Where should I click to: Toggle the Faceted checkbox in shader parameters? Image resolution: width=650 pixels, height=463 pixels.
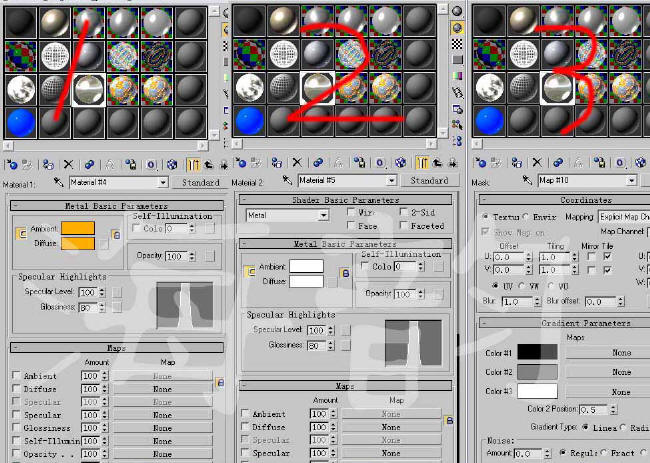[403, 227]
